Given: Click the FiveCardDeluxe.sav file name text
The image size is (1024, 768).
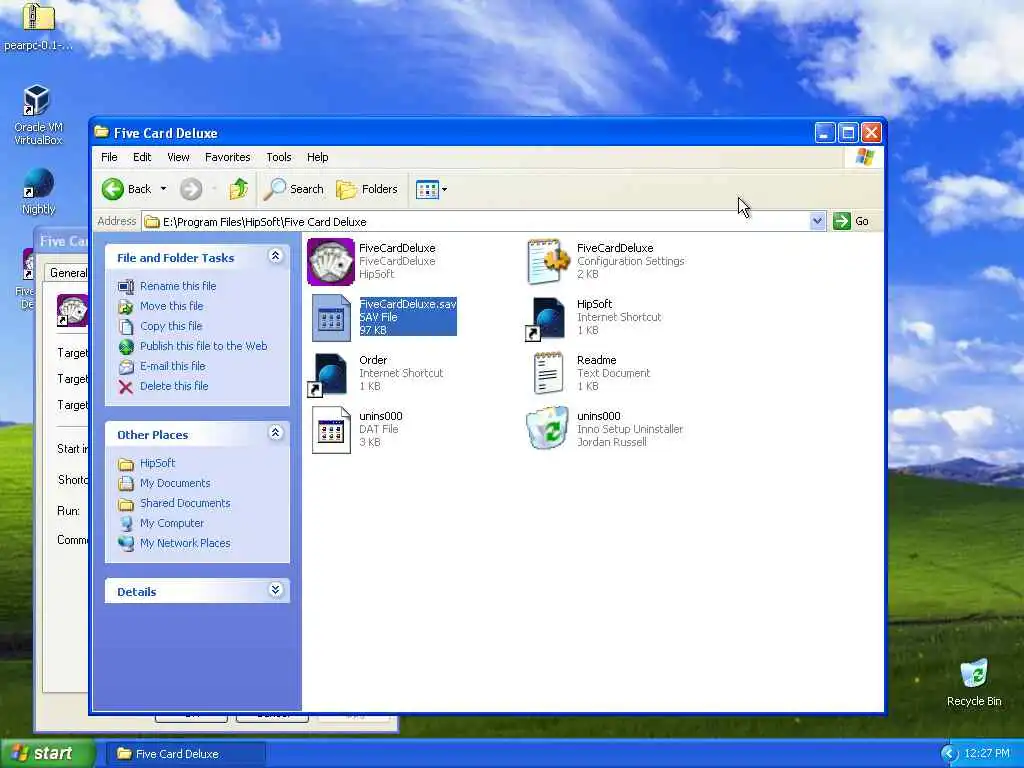Looking at the screenshot, I should click(408, 304).
